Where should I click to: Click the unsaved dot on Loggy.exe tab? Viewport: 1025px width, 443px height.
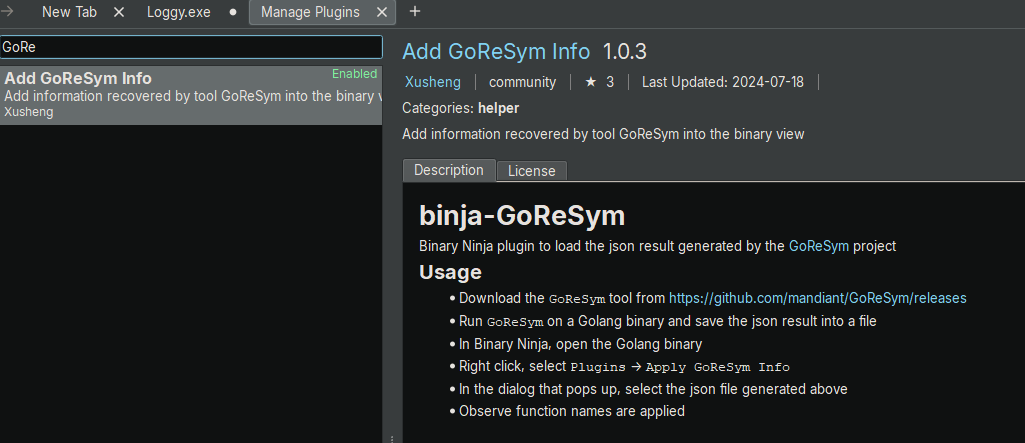point(233,12)
